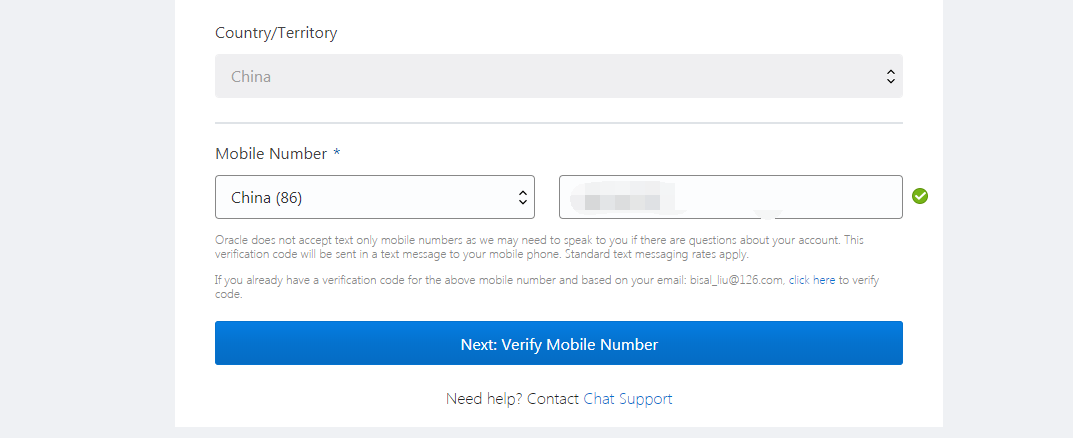Click the blue required asterisk by Mobile Number
The width and height of the screenshot is (1073, 438).
tap(337, 154)
